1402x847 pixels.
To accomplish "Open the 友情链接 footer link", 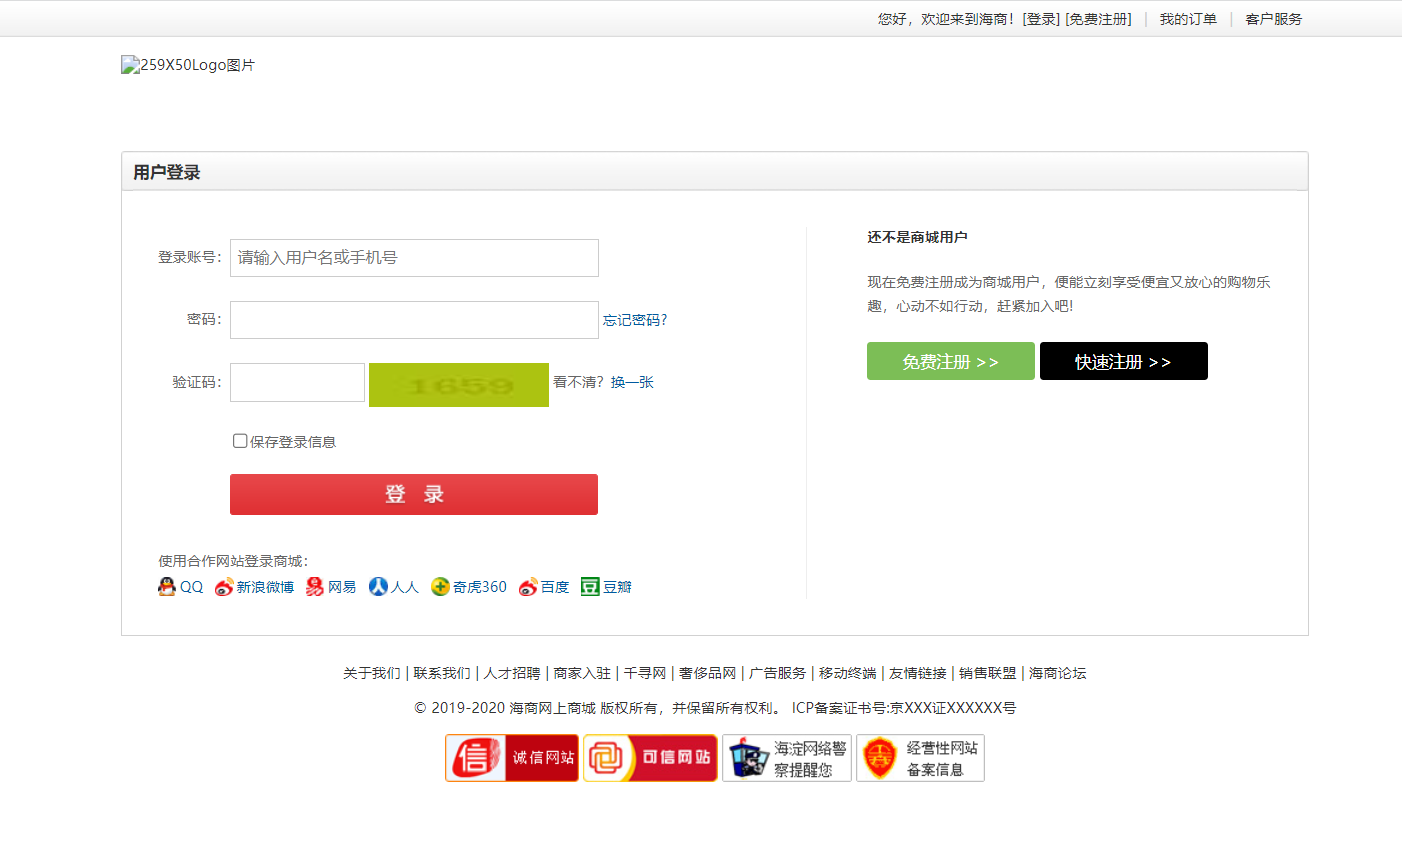I will (917, 673).
